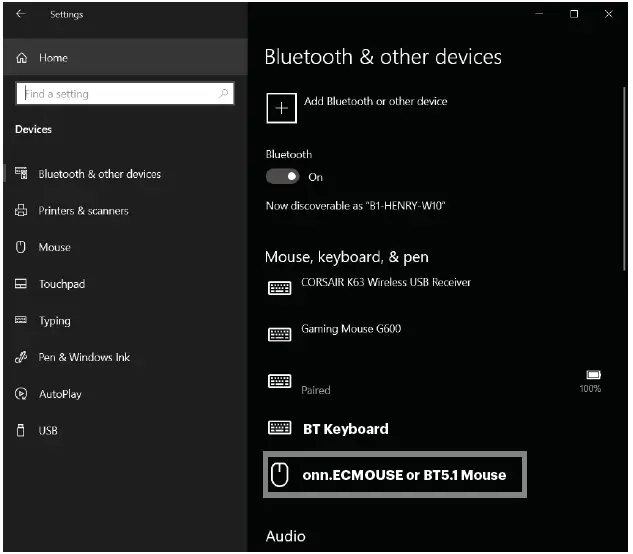Open Pen & Windows Ink settings
This screenshot has width=633, height=554.
tap(84, 357)
